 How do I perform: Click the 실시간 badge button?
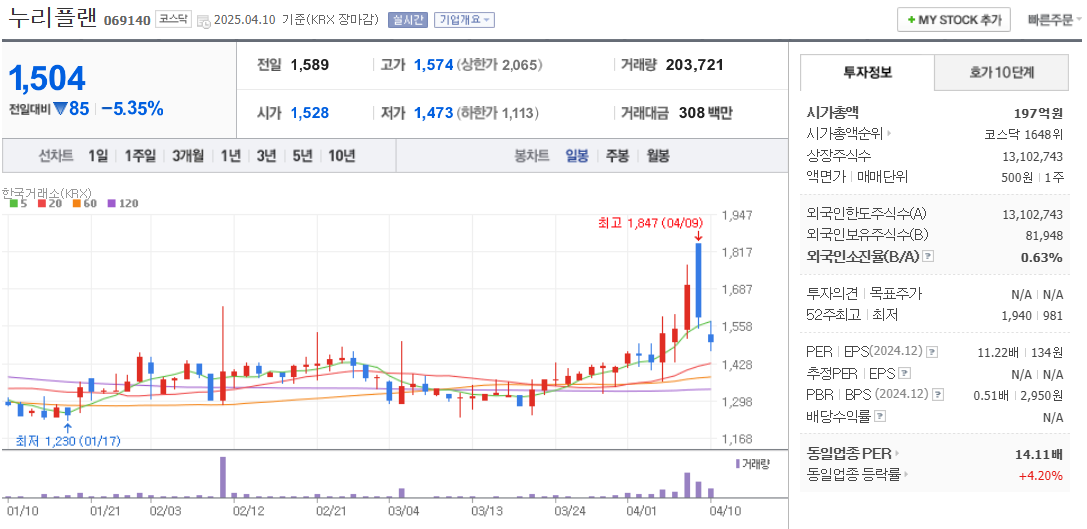pyautogui.click(x=409, y=20)
